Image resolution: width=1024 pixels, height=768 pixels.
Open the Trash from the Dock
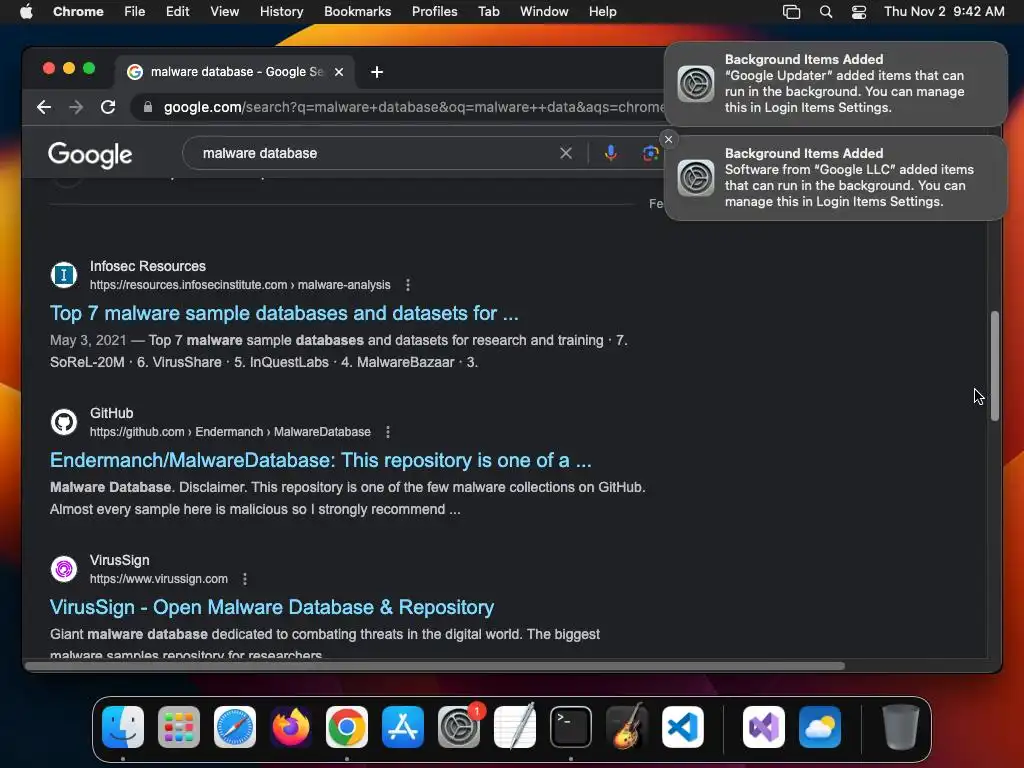point(901,727)
